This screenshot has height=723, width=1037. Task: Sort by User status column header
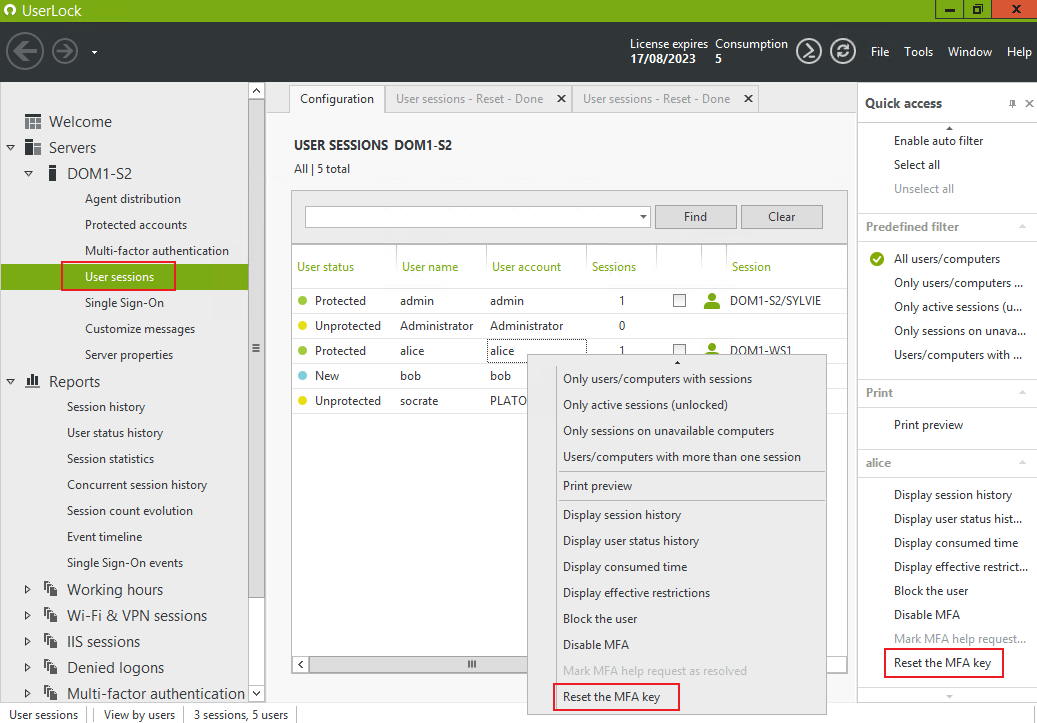tap(325, 267)
